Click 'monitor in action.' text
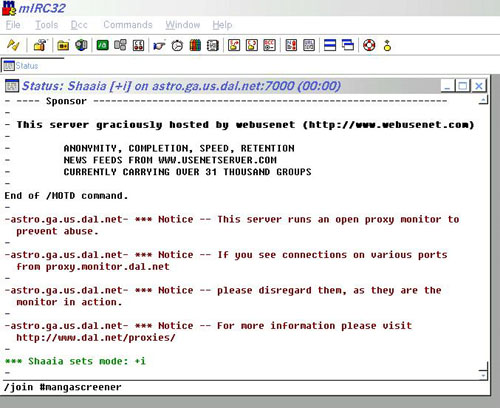Screen dimensions: 500x408 click(x=69, y=302)
